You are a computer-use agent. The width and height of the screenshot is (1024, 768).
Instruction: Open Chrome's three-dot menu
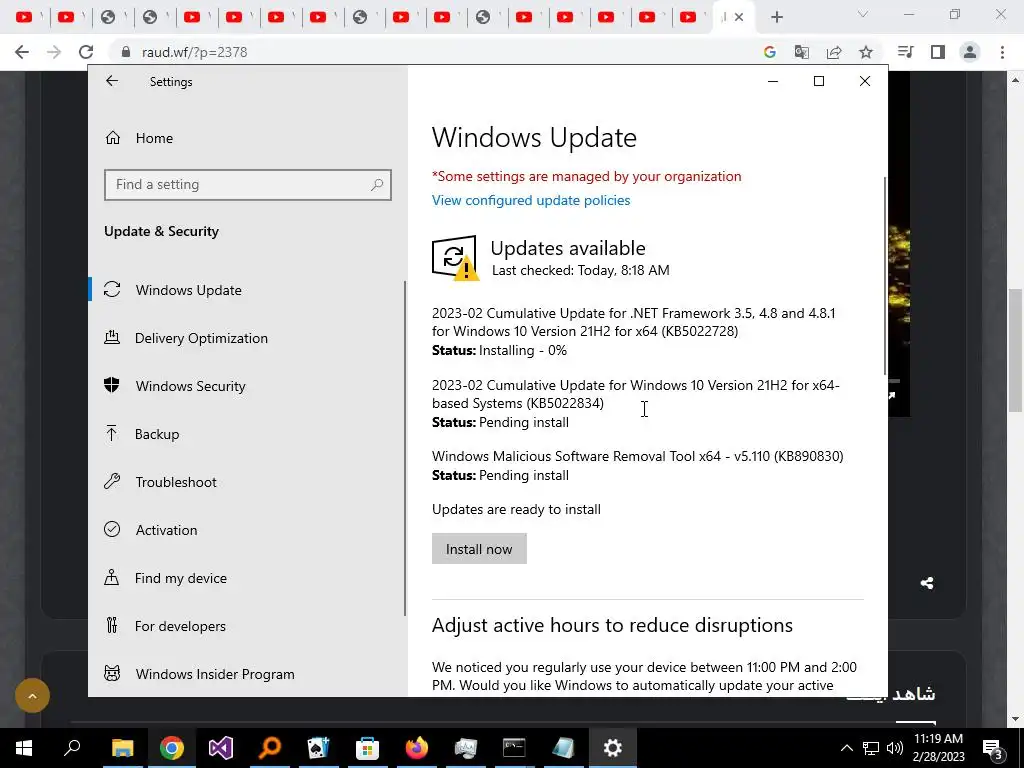coord(1002,52)
